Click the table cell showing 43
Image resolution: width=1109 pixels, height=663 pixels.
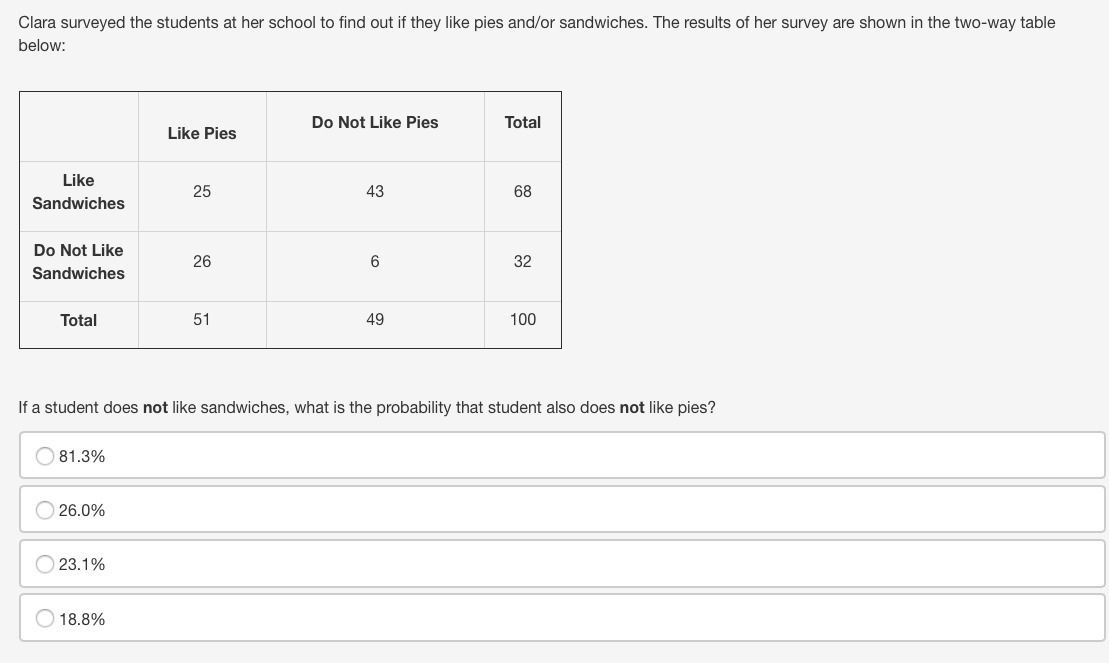tap(375, 191)
